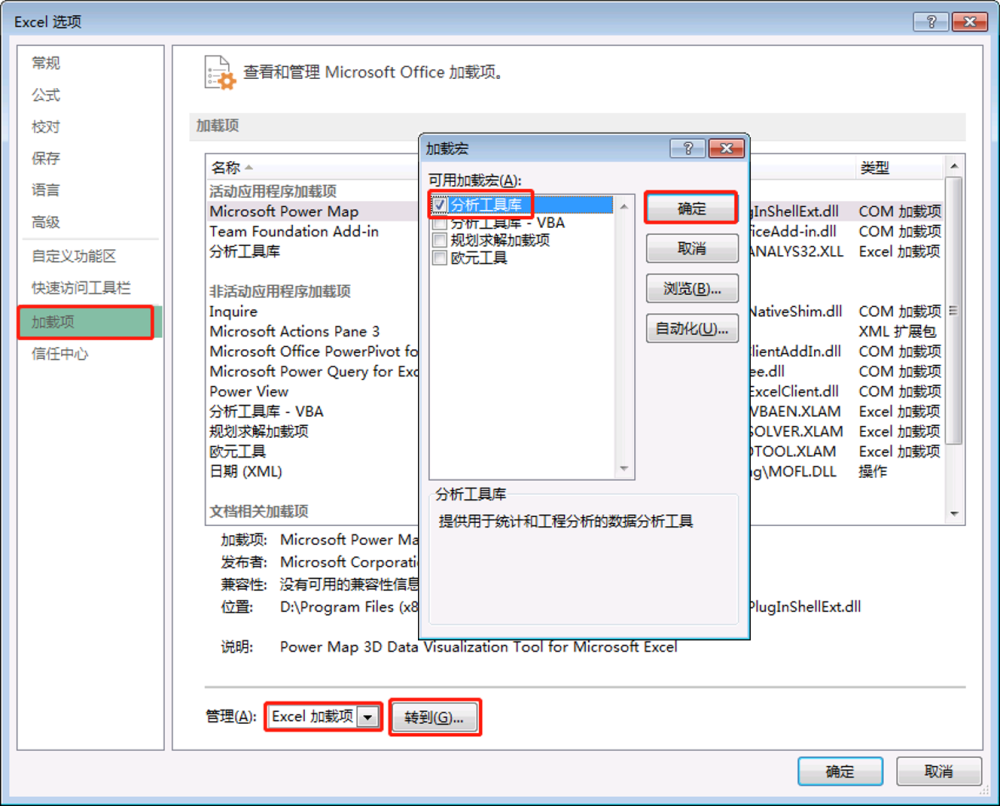Enable the 欧元工具 checkbox
This screenshot has height=806, width=1000.
coord(437,258)
